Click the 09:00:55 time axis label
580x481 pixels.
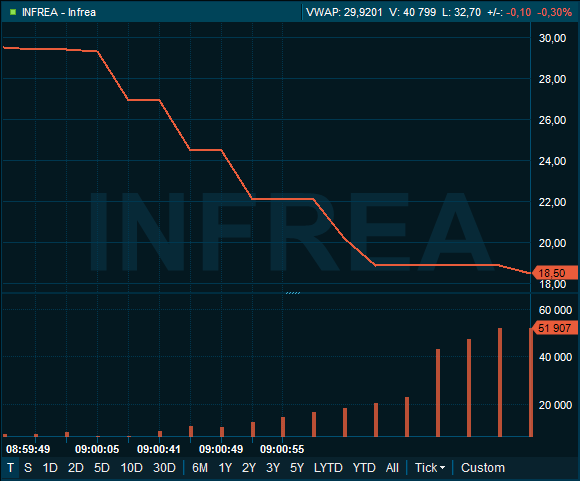click(282, 449)
